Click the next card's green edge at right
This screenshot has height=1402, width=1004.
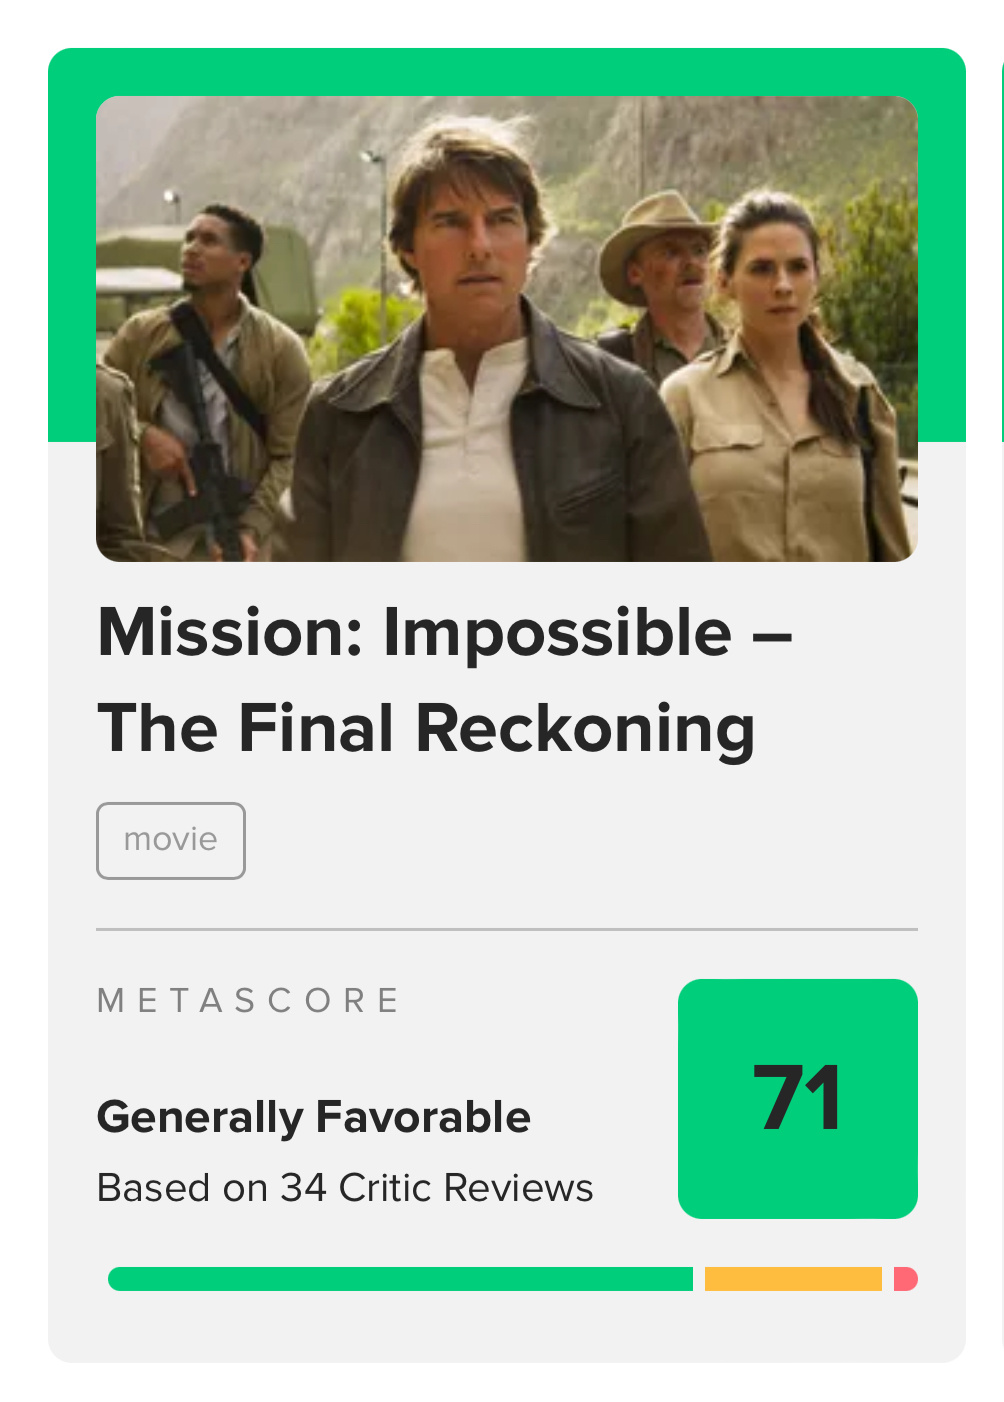[x=1001, y=250]
